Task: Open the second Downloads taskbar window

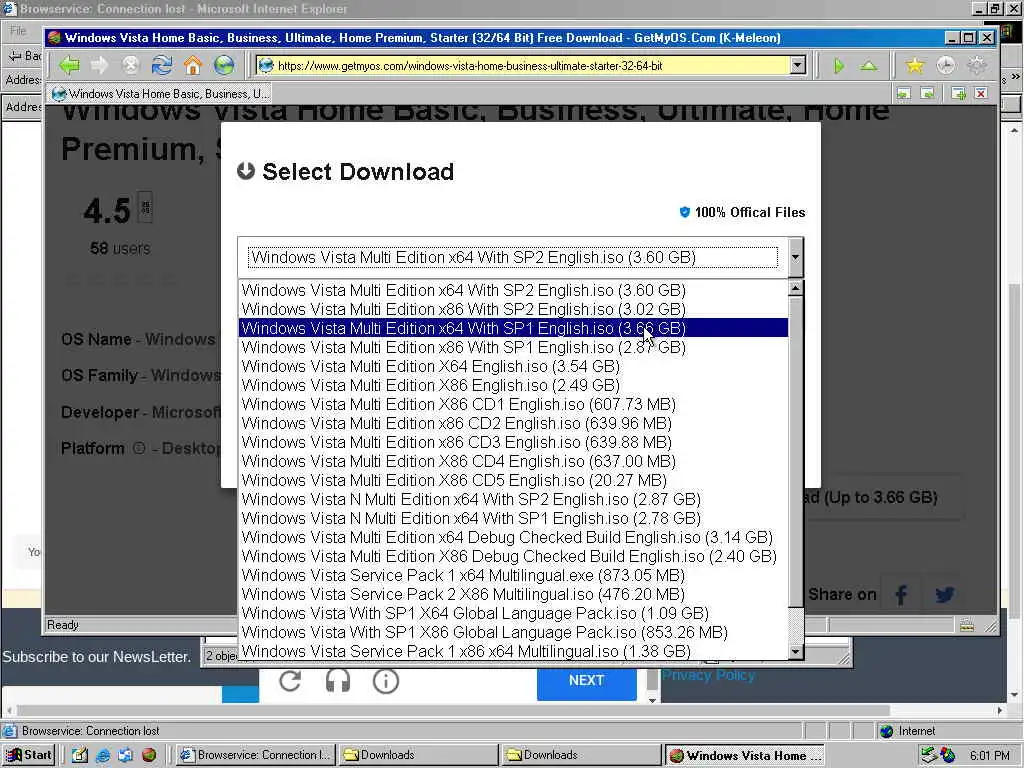Action: click(x=581, y=755)
